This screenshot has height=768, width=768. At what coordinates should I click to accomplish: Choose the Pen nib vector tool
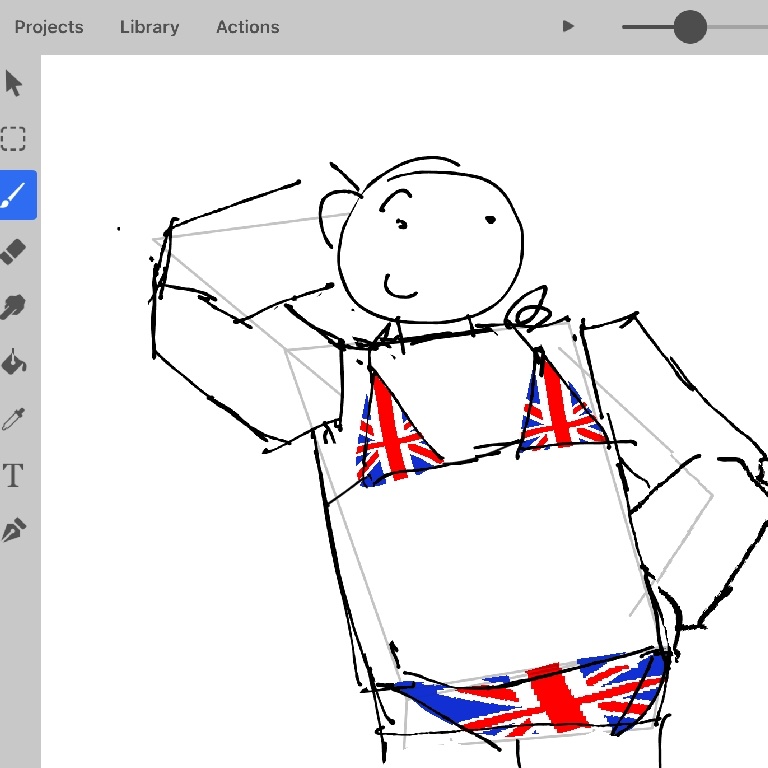point(13,530)
